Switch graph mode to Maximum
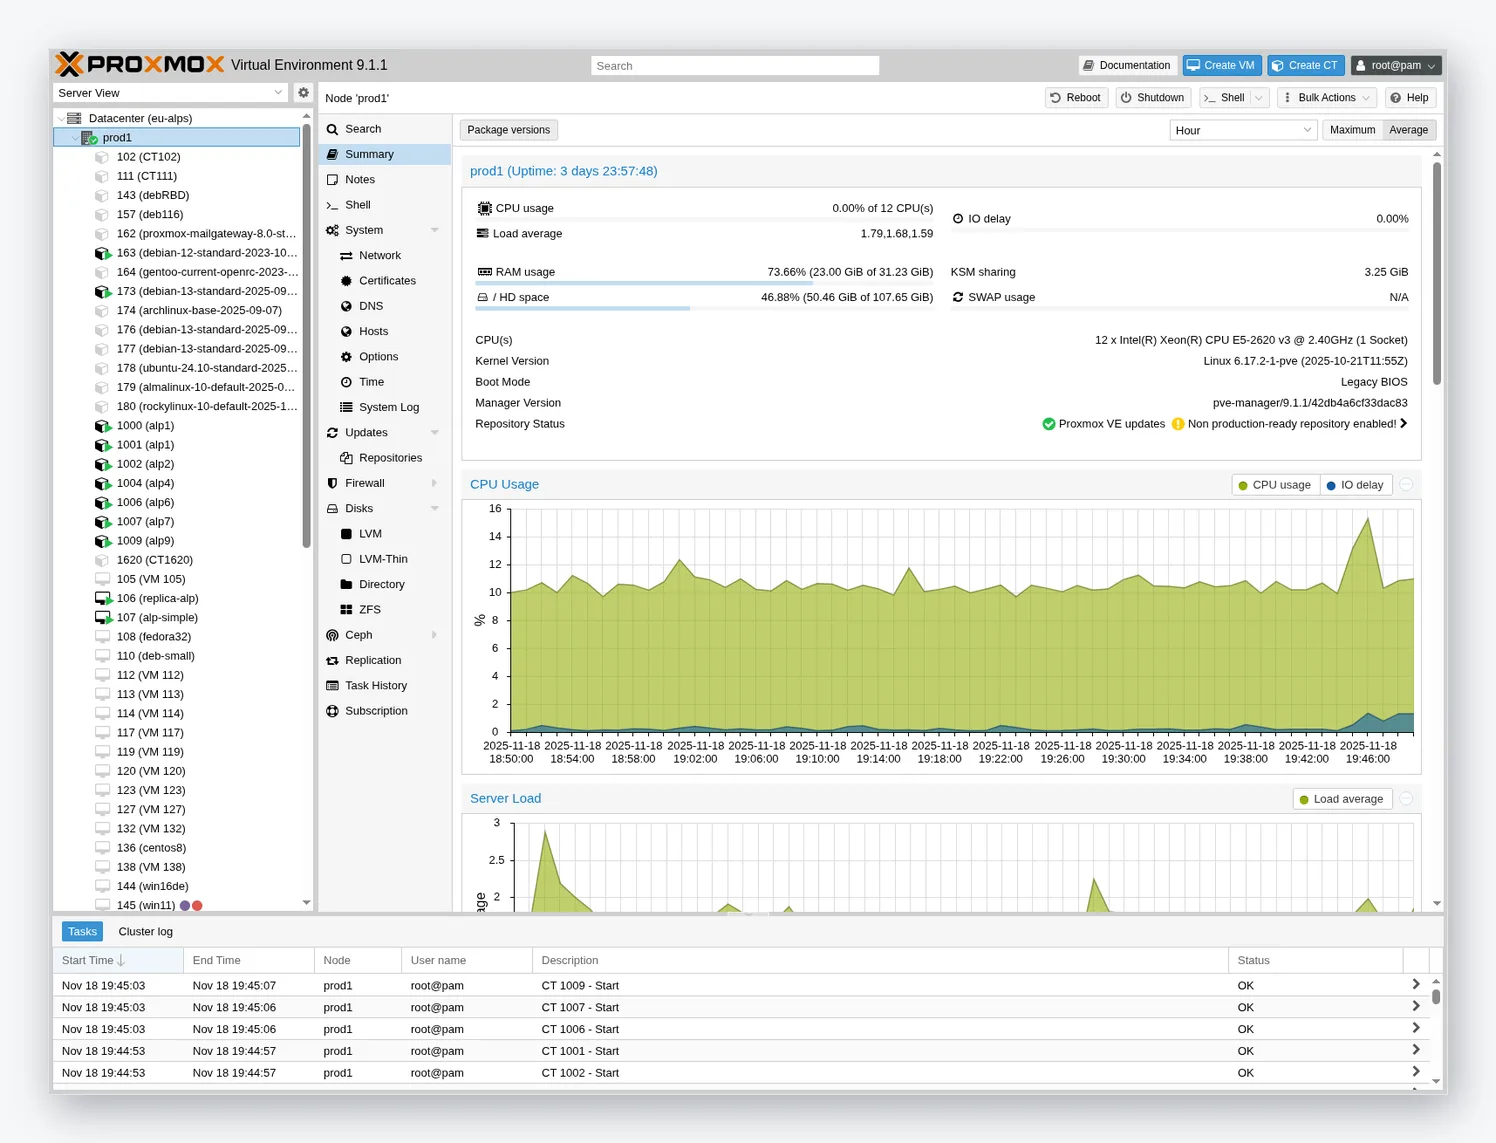Viewport: 1496px width, 1143px height. pos(1352,130)
